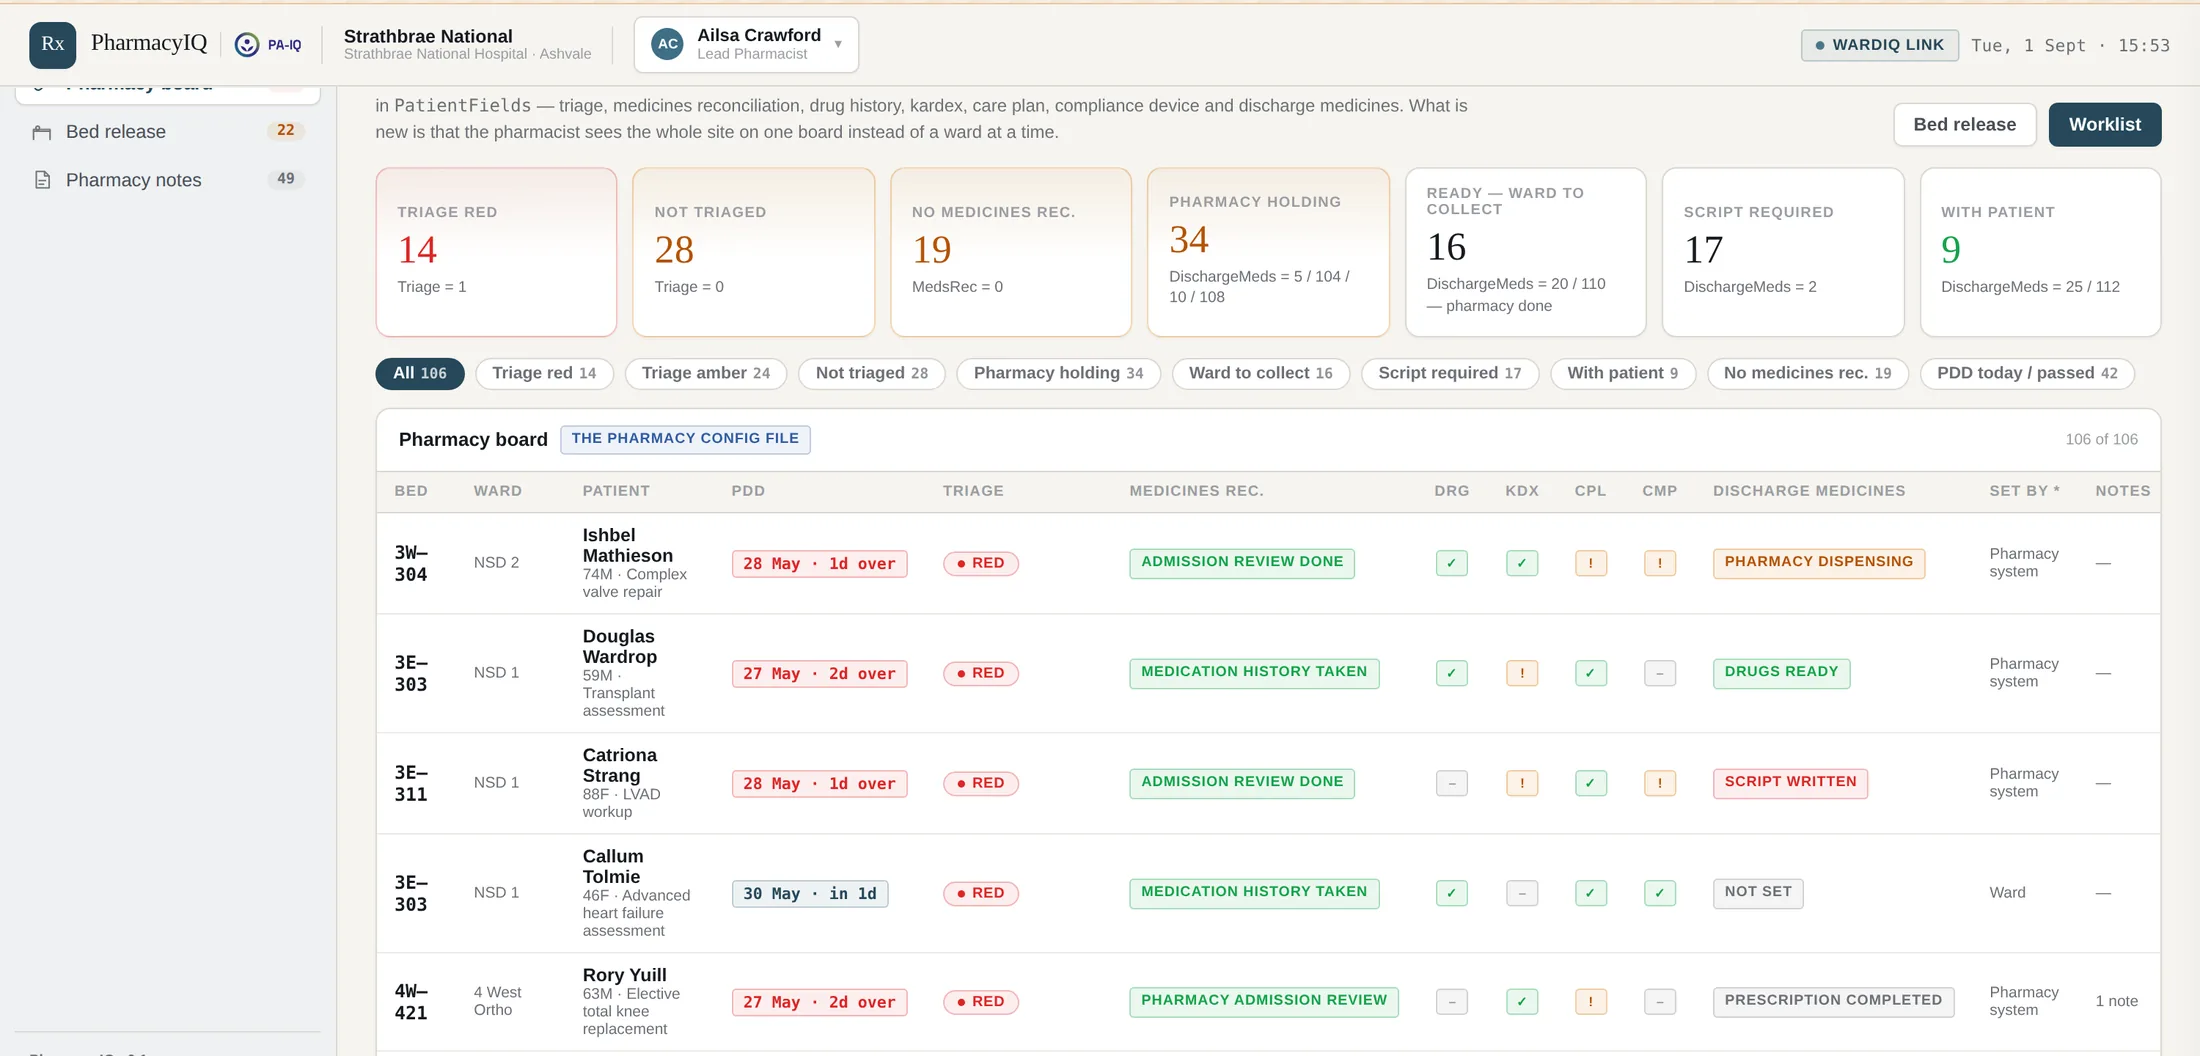The width and height of the screenshot is (2200, 1056).
Task: Click KDX dash status for Callum Tolmie
Action: coord(1522,893)
